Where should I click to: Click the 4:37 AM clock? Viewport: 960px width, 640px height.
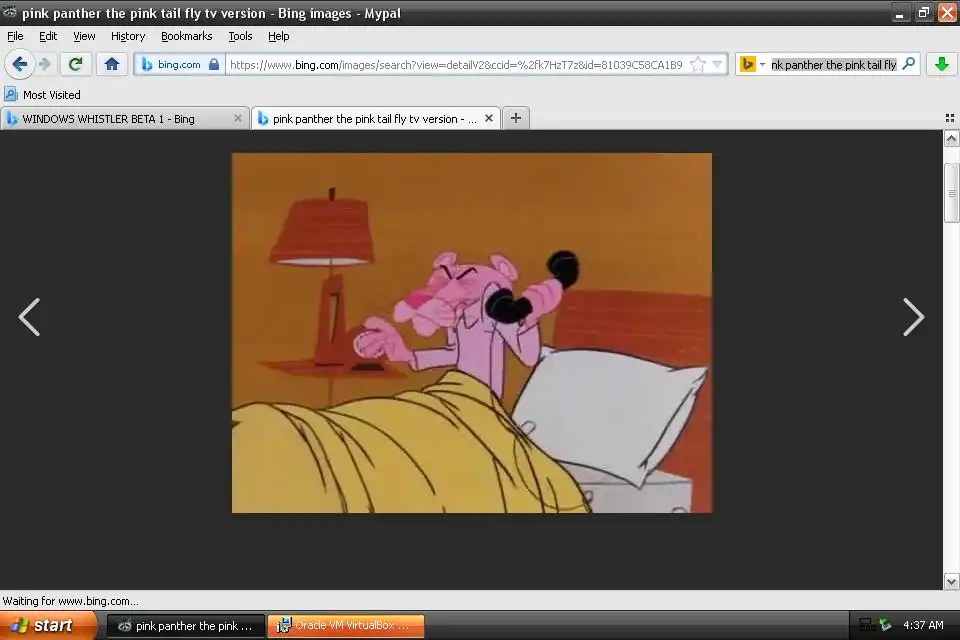pyautogui.click(x=923, y=625)
